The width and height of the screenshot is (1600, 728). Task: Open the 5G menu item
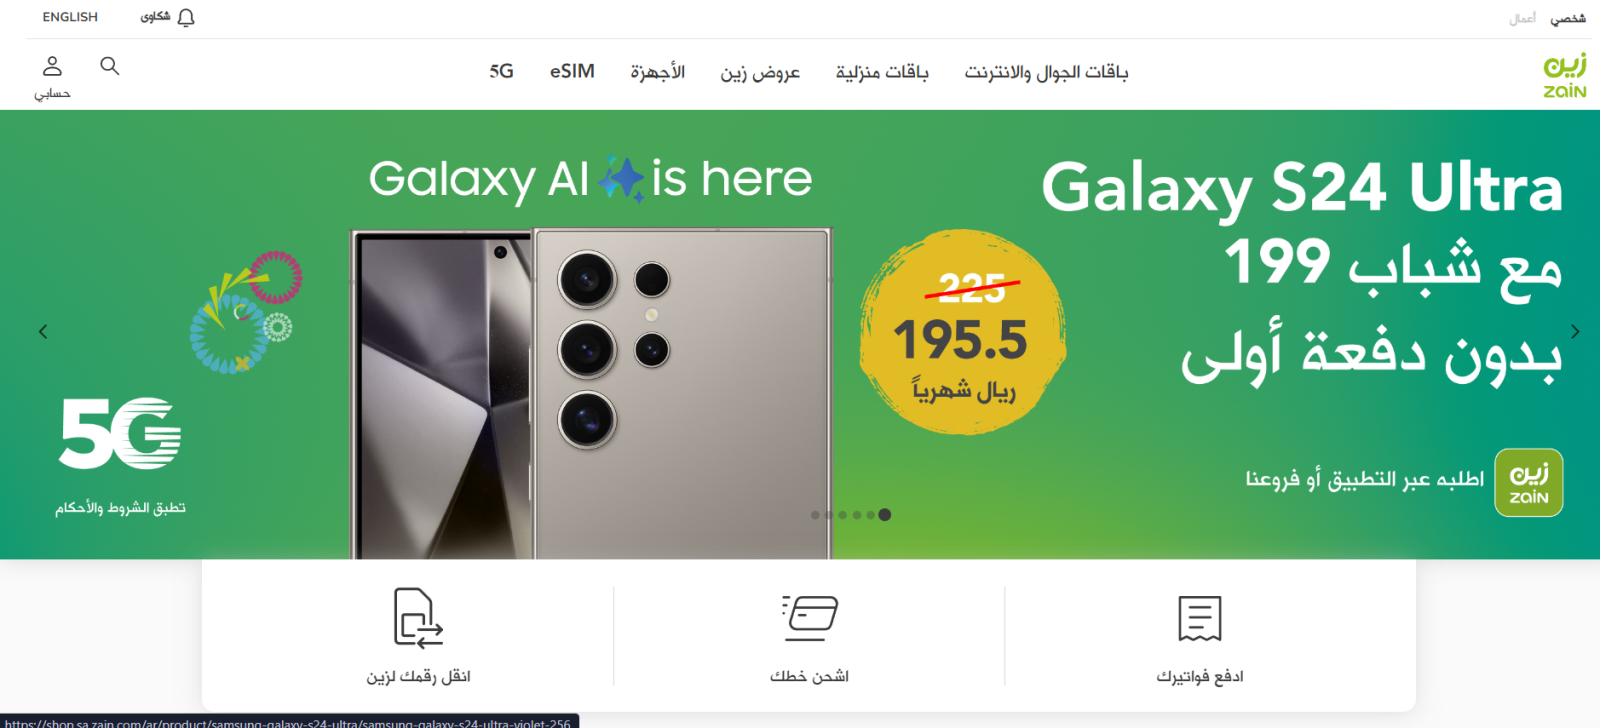tap(501, 71)
